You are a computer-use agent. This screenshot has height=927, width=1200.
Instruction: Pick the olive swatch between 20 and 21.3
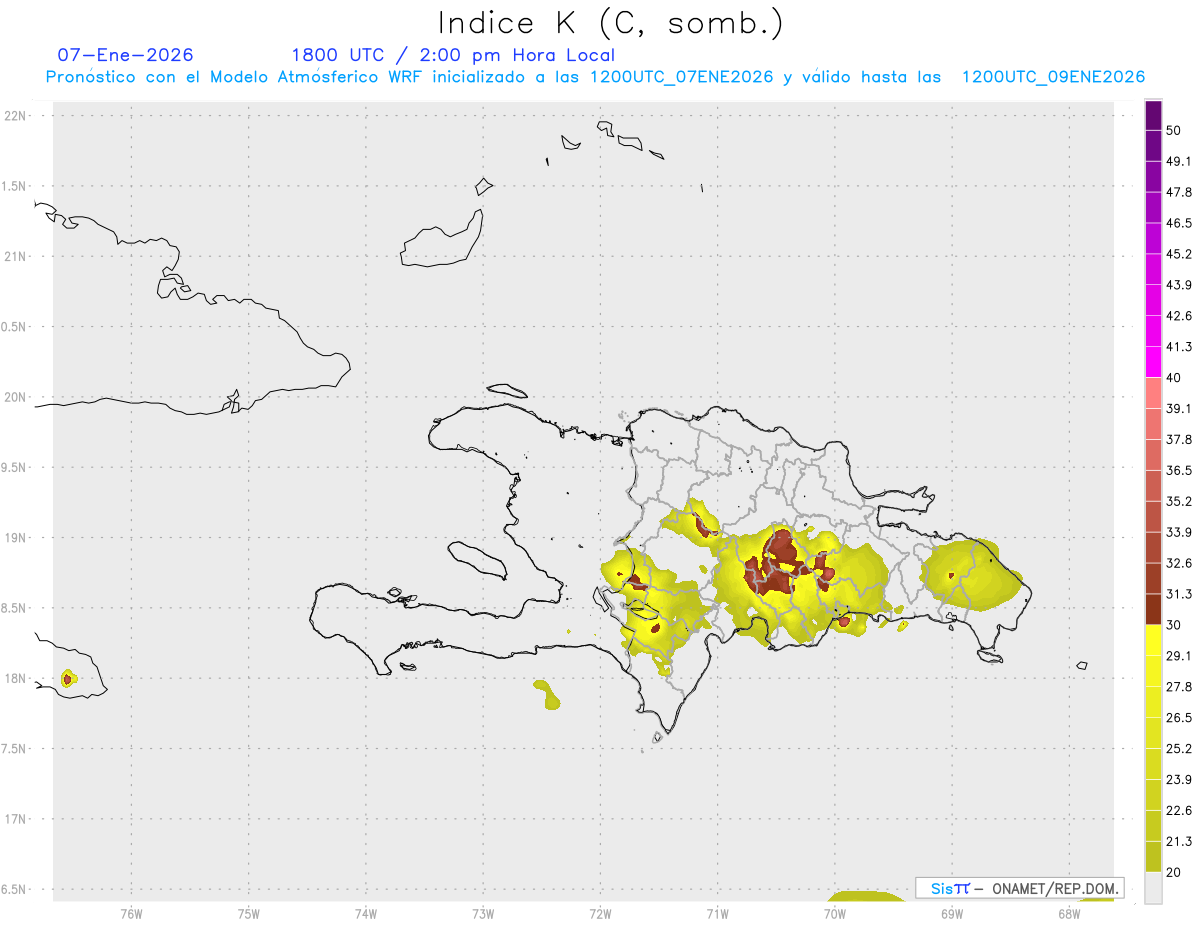pos(1153,857)
